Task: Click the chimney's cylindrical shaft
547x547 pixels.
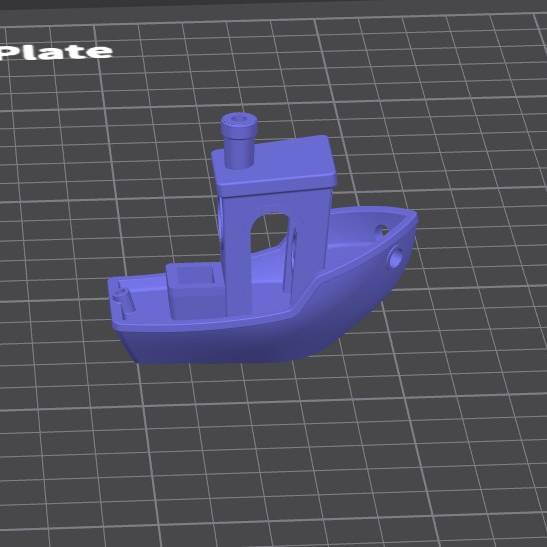Action: [x=238, y=148]
